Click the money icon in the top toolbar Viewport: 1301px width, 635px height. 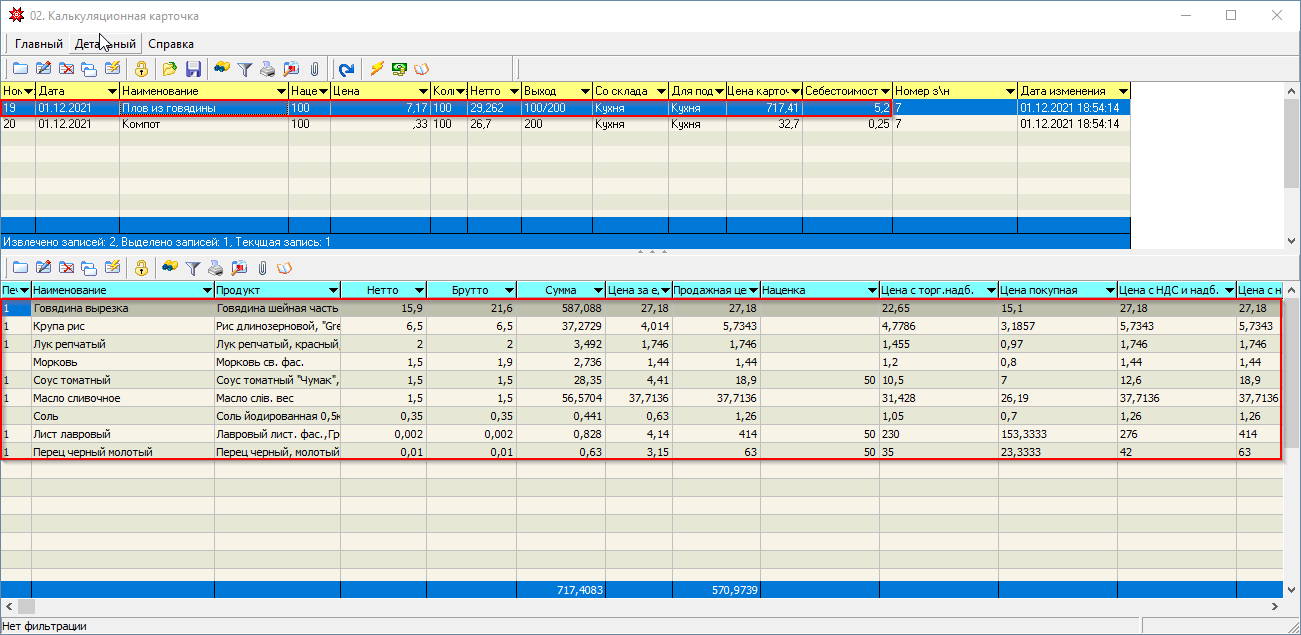click(x=399, y=69)
